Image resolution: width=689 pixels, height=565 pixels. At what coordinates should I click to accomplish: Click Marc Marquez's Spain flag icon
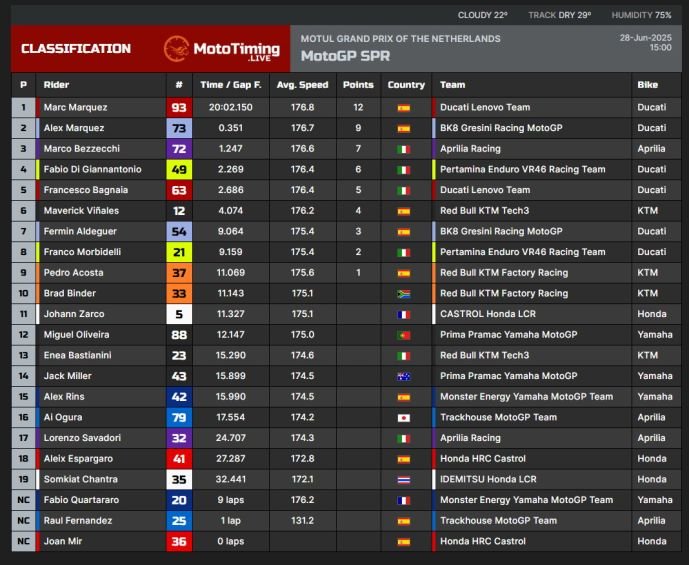[x=404, y=108]
